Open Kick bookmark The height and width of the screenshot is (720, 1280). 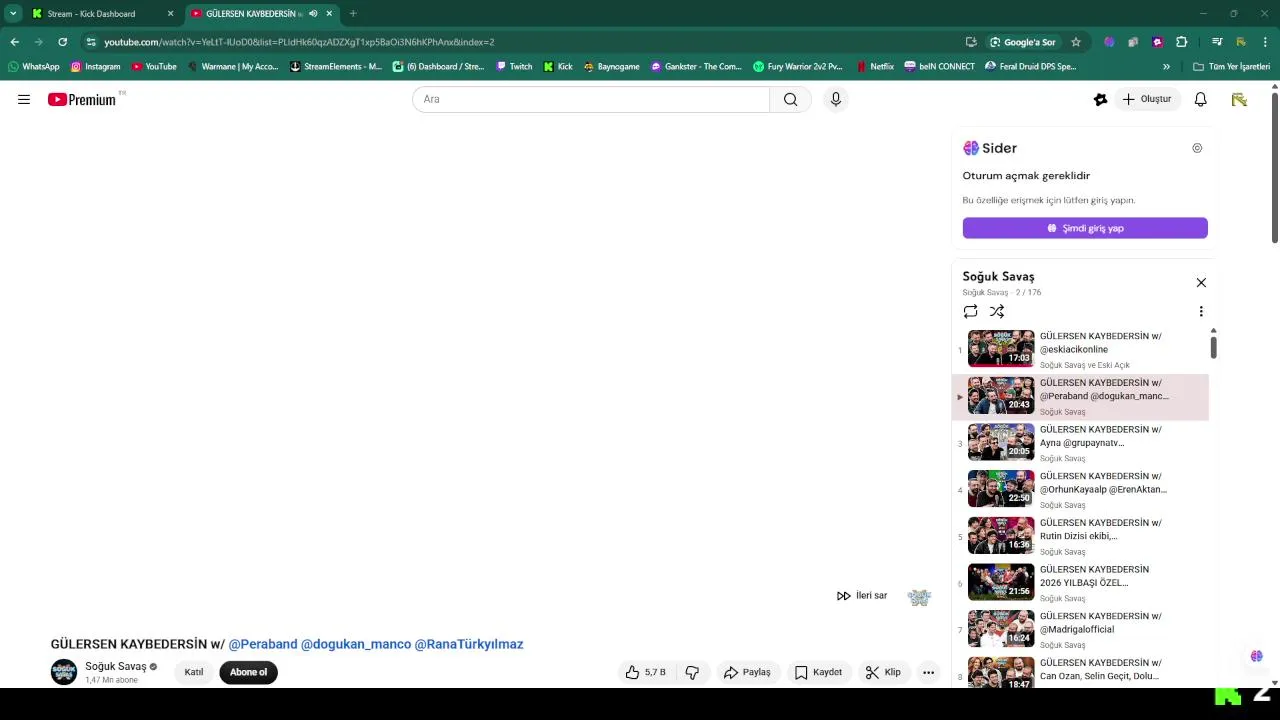[x=558, y=67]
